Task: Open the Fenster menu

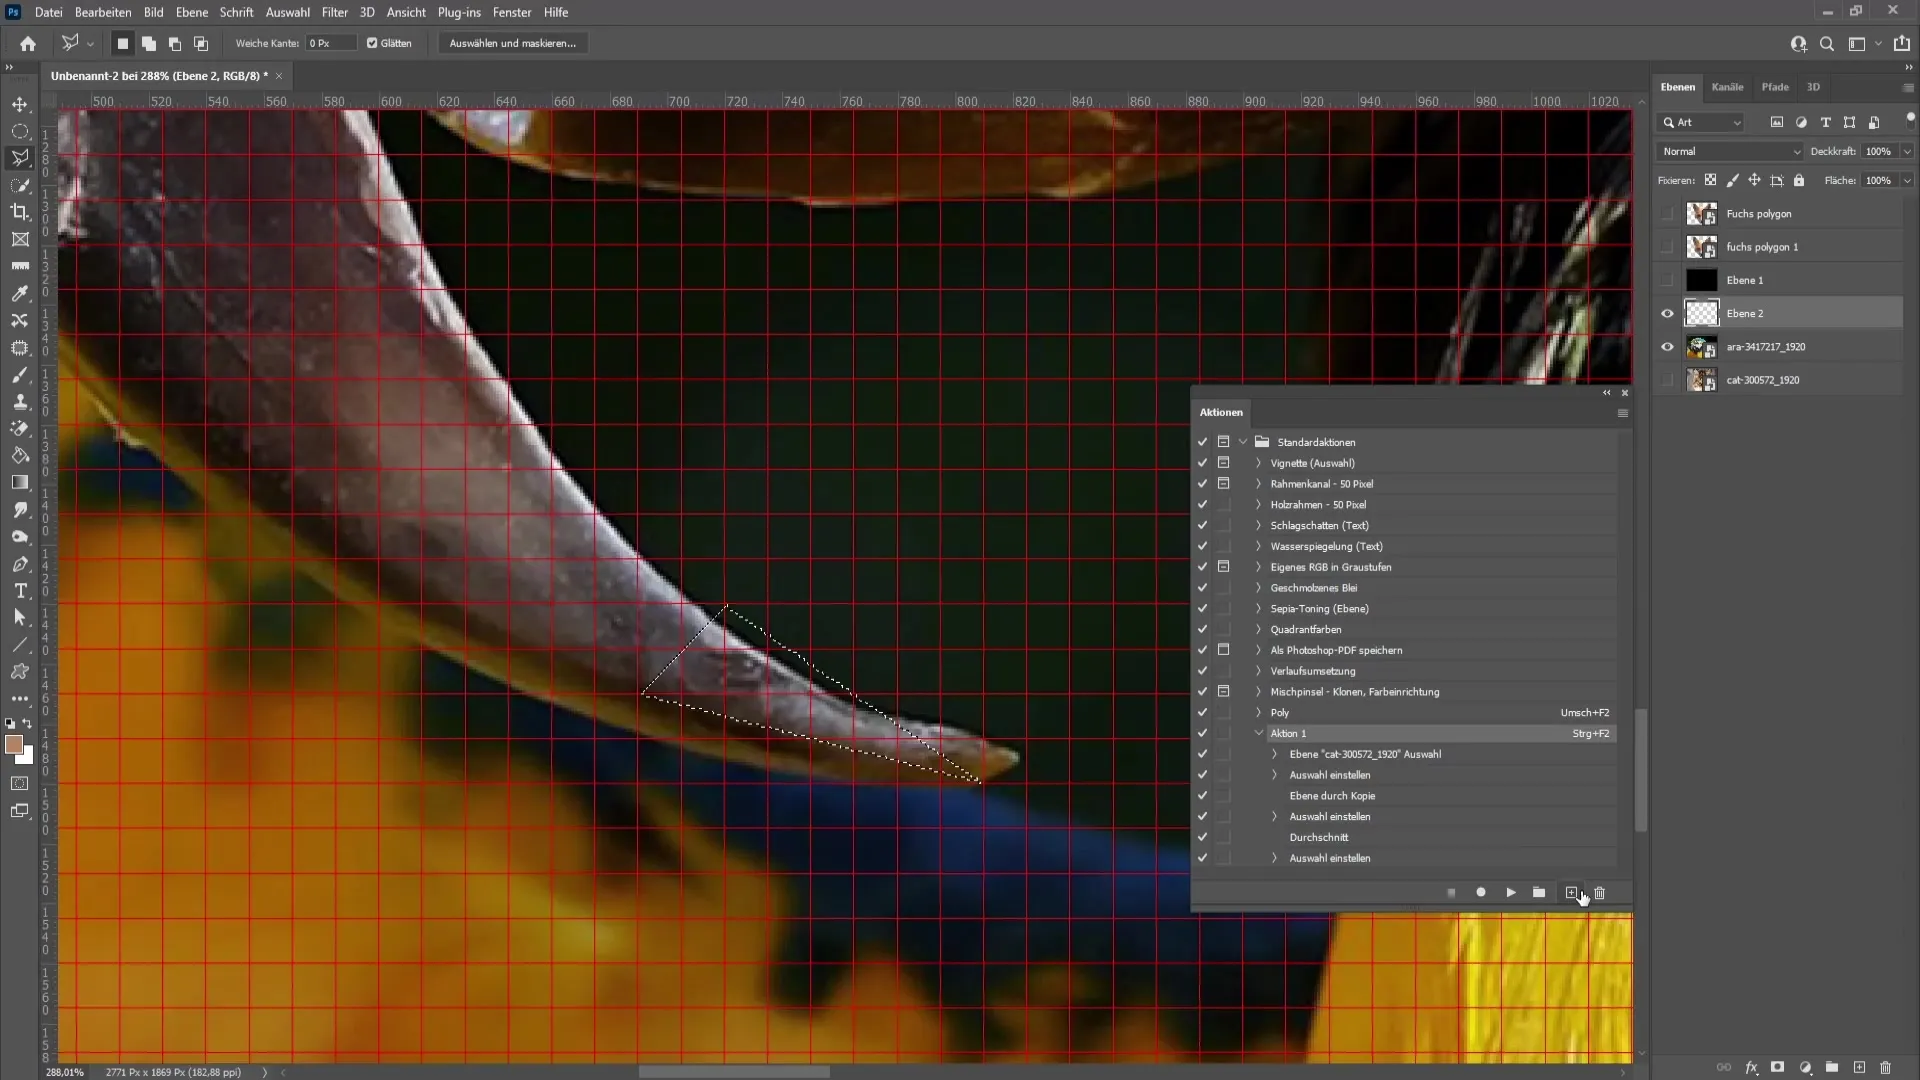Action: point(512,12)
